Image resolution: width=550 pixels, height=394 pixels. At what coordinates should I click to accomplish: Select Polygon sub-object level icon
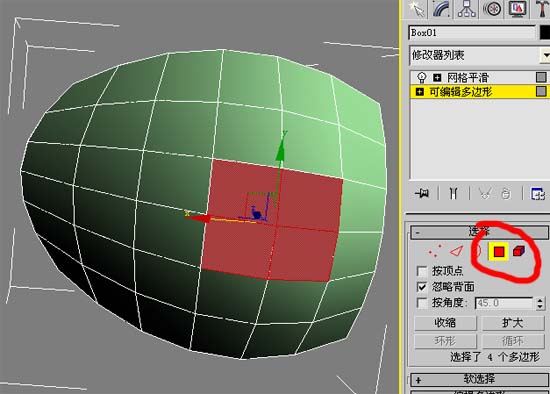click(x=499, y=251)
